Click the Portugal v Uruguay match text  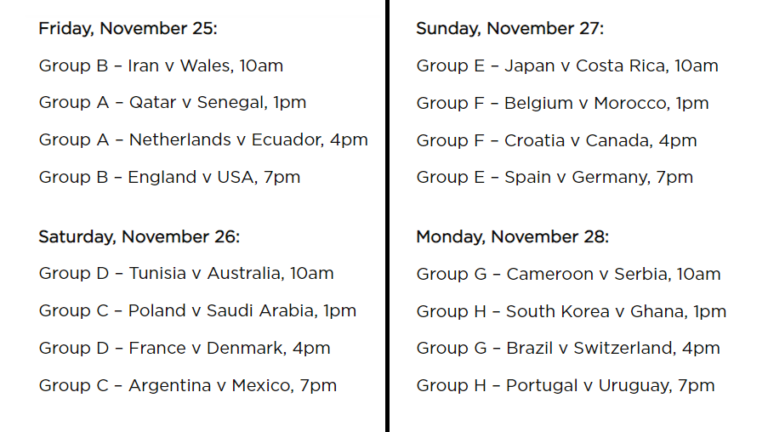(x=565, y=385)
